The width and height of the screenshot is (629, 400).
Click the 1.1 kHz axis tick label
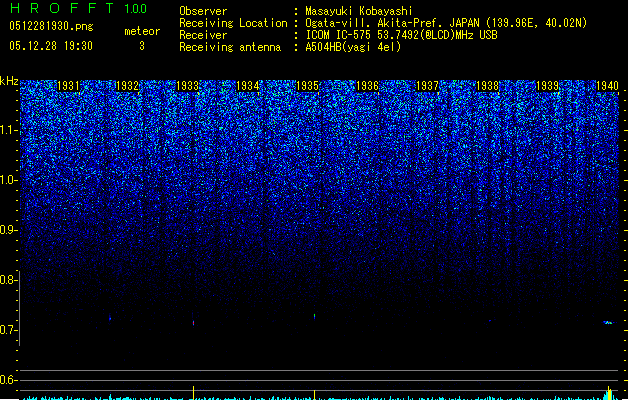8,130
